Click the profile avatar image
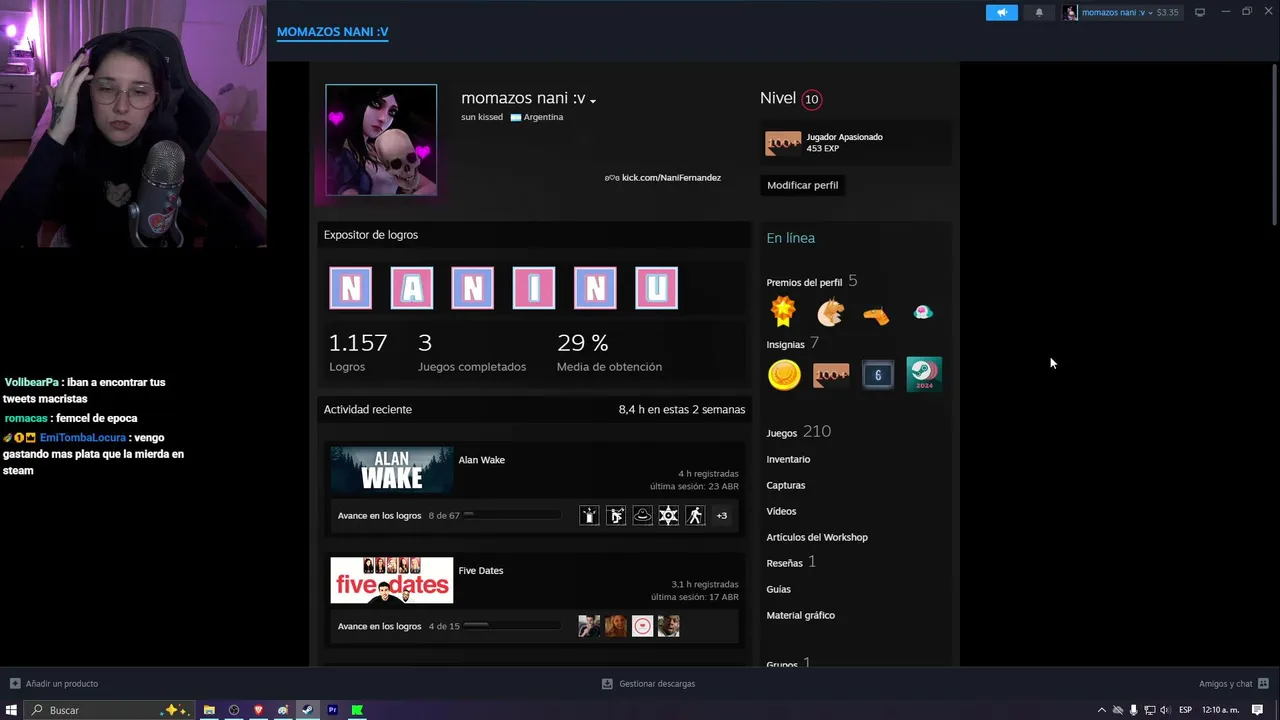 (381, 140)
